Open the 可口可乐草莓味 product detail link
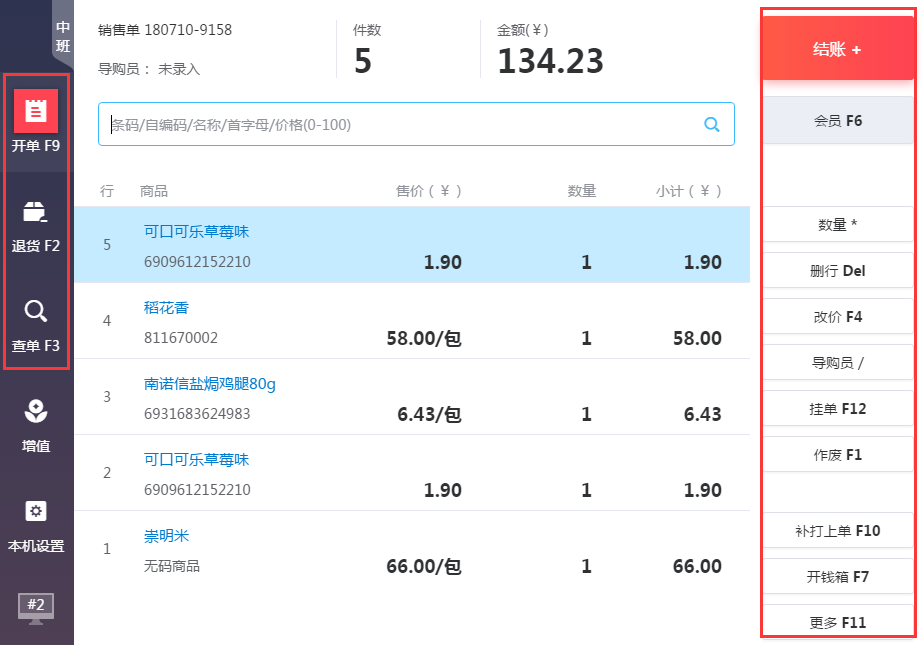The image size is (923, 645). pyautogui.click(x=197, y=231)
